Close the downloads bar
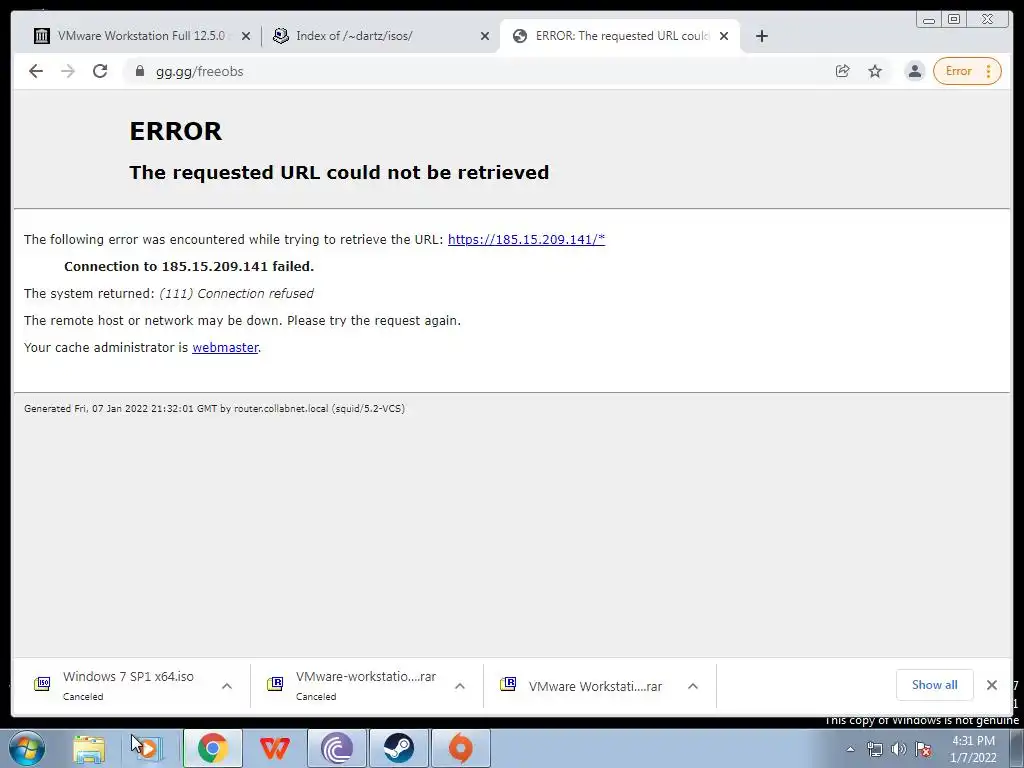Image resolution: width=1024 pixels, height=768 pixels. point(991,684)
